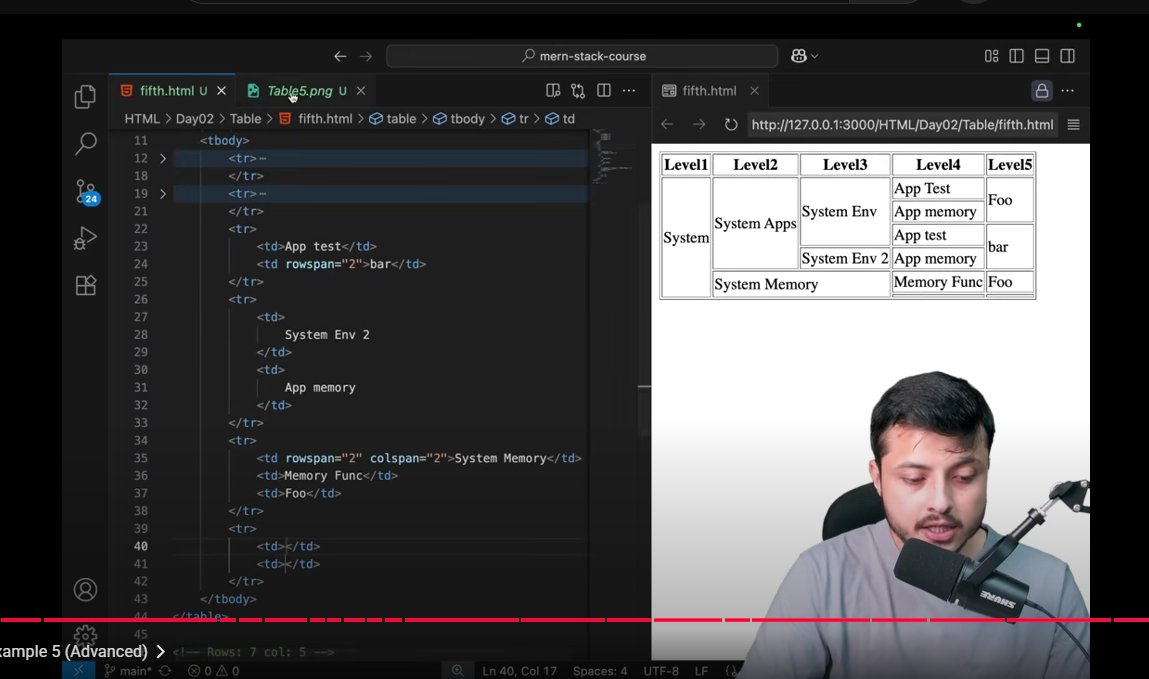Image resolution: width=1149 pixels, height=679 pixels.
Task: Open the Accounts menu icon
Action: (85, 590)
